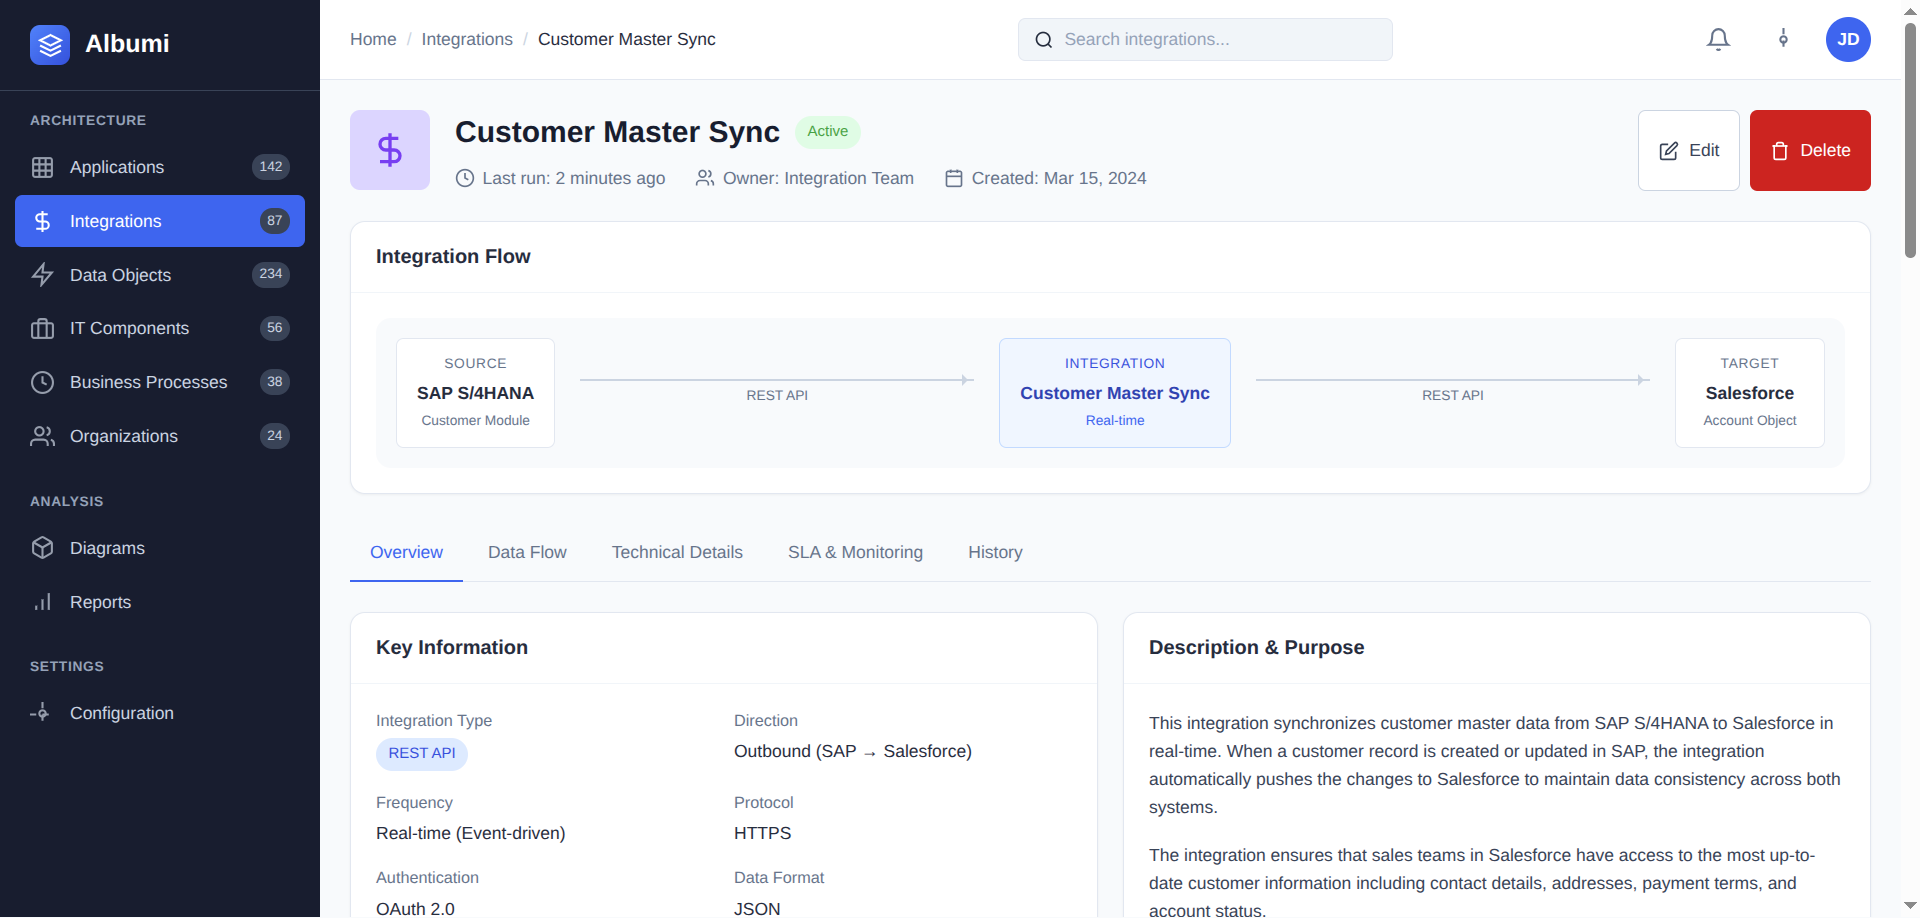Image resolution: width=1920 pixels, height=918 pixels.
Task: Go to IT Components in sidebar
Action: coord(129,328)
